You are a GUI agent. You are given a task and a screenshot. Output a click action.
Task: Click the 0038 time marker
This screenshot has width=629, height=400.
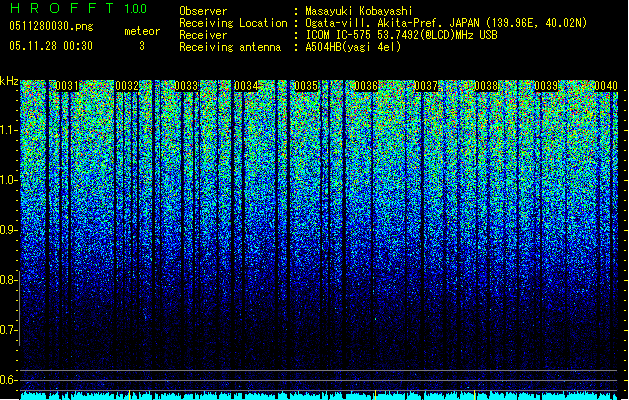(486, 86)
